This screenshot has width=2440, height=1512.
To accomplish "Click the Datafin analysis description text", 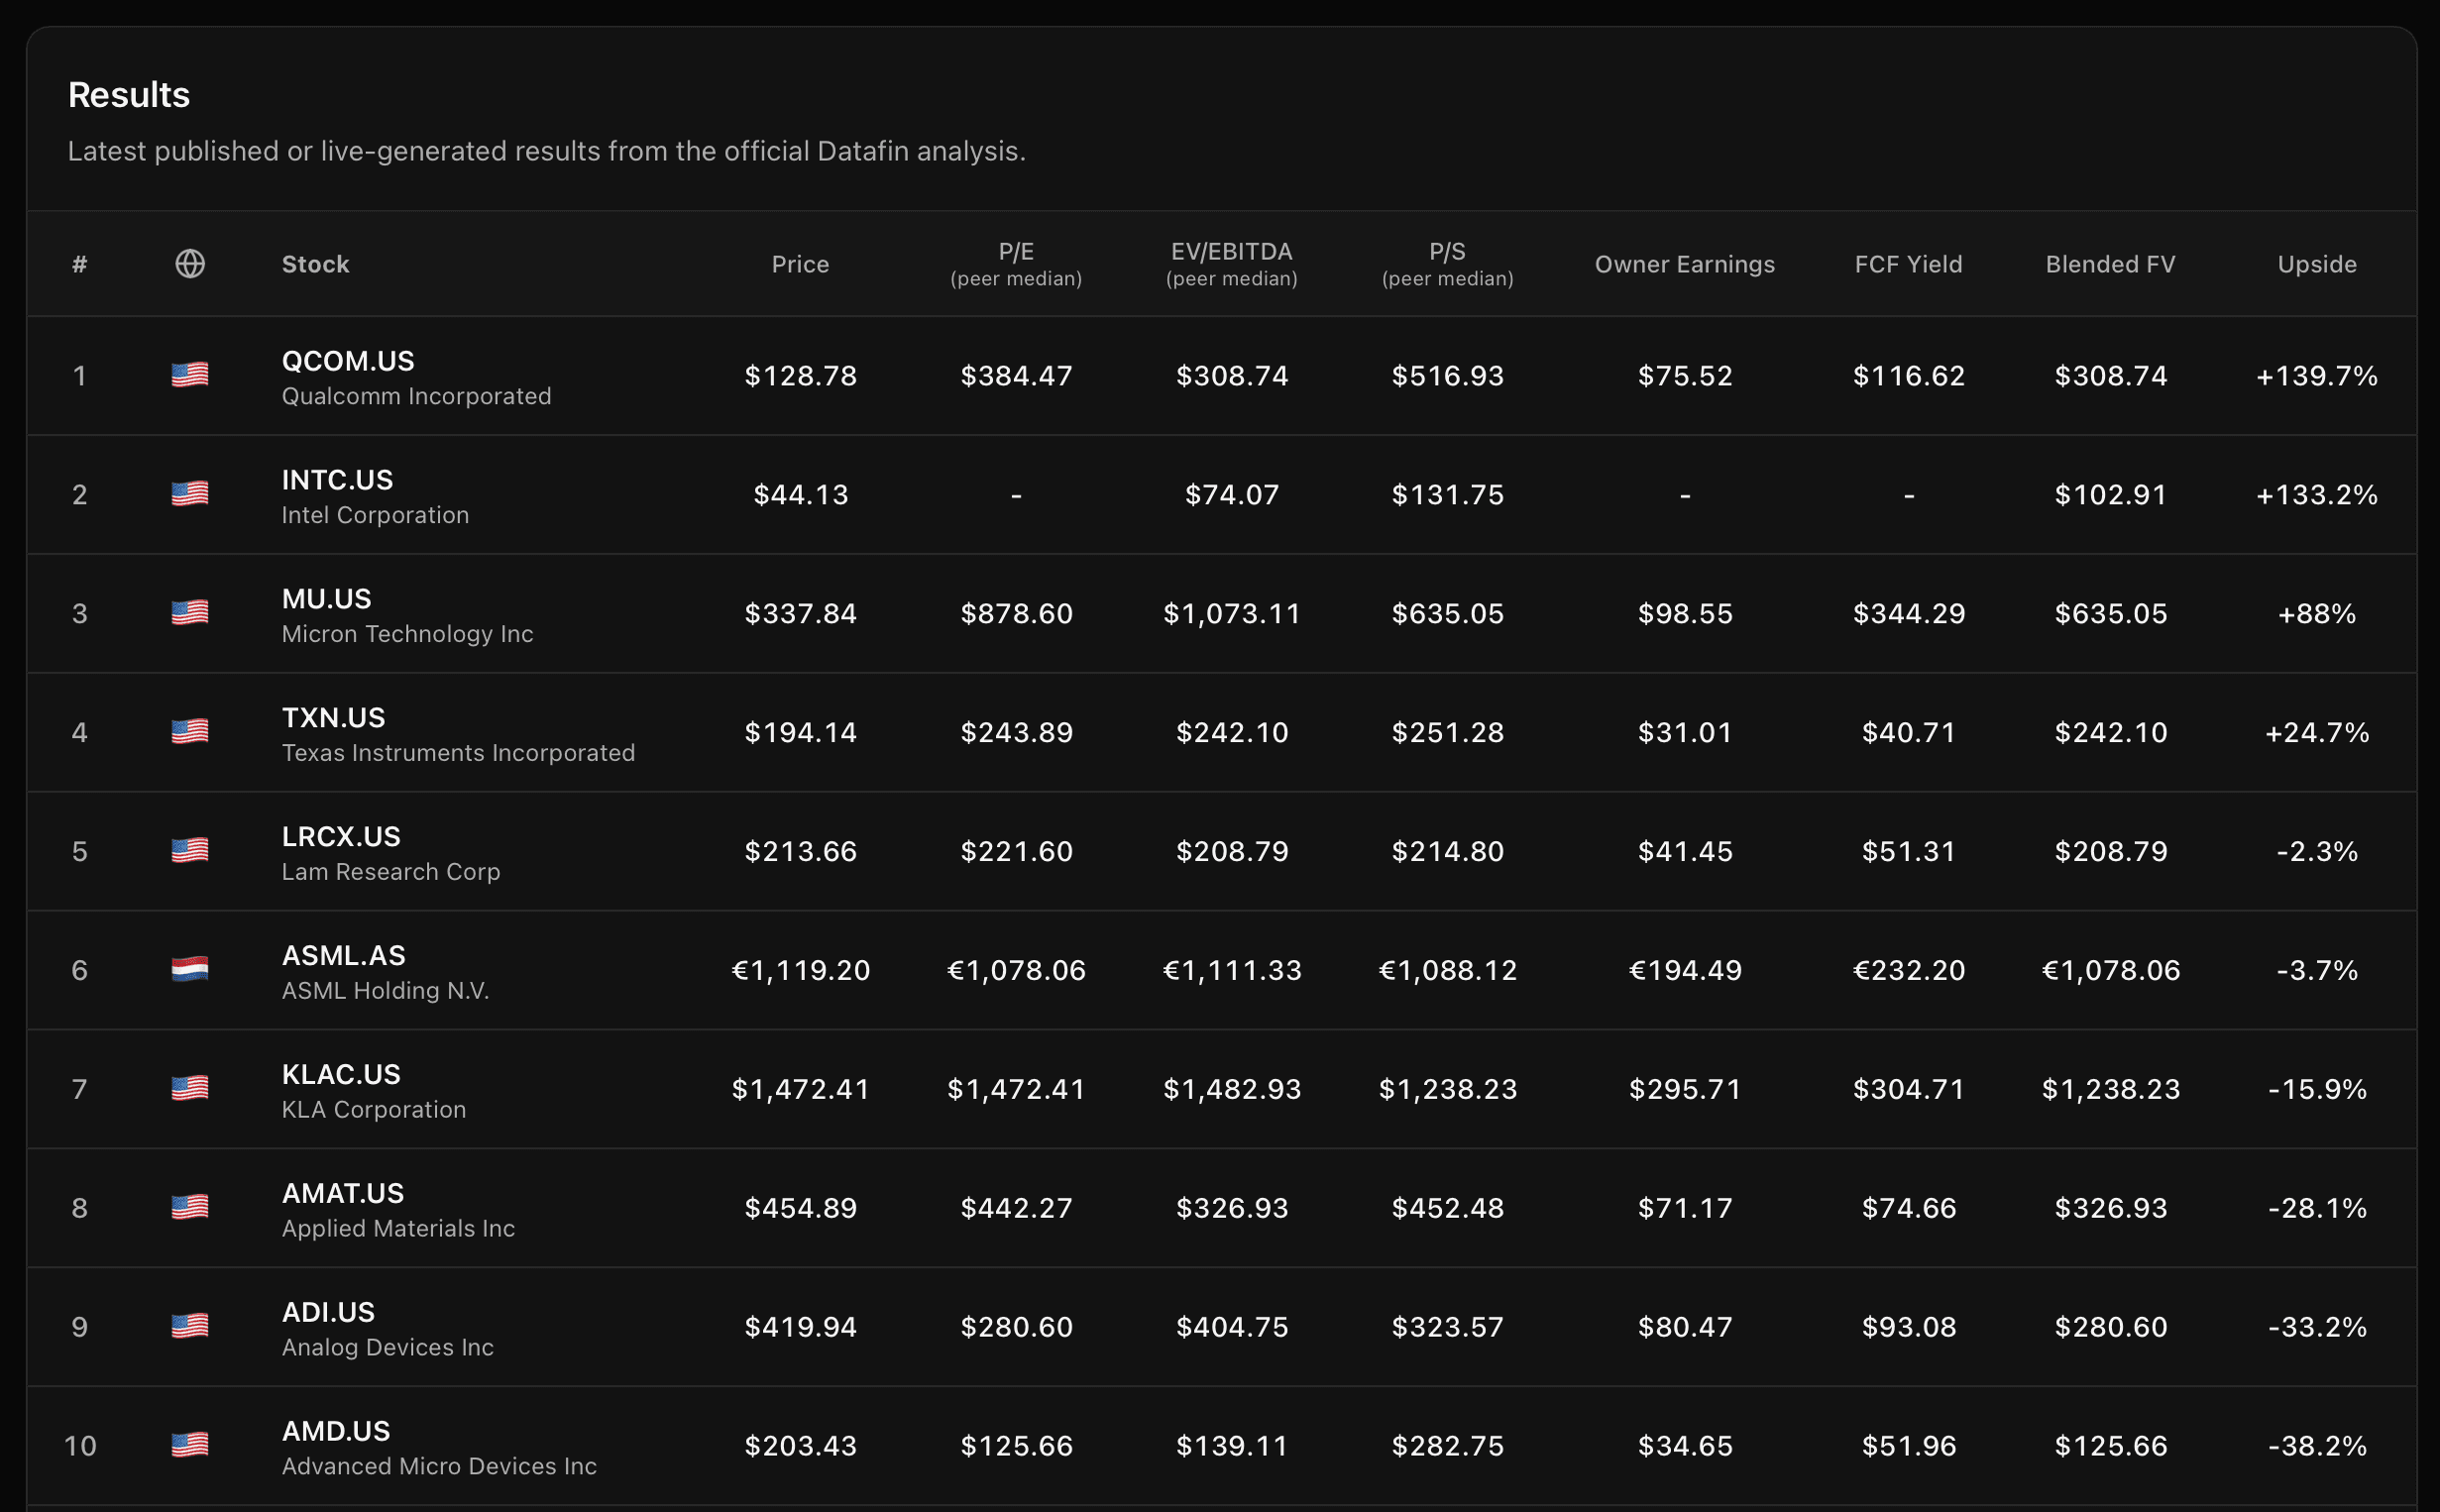I will click(547, 151).
